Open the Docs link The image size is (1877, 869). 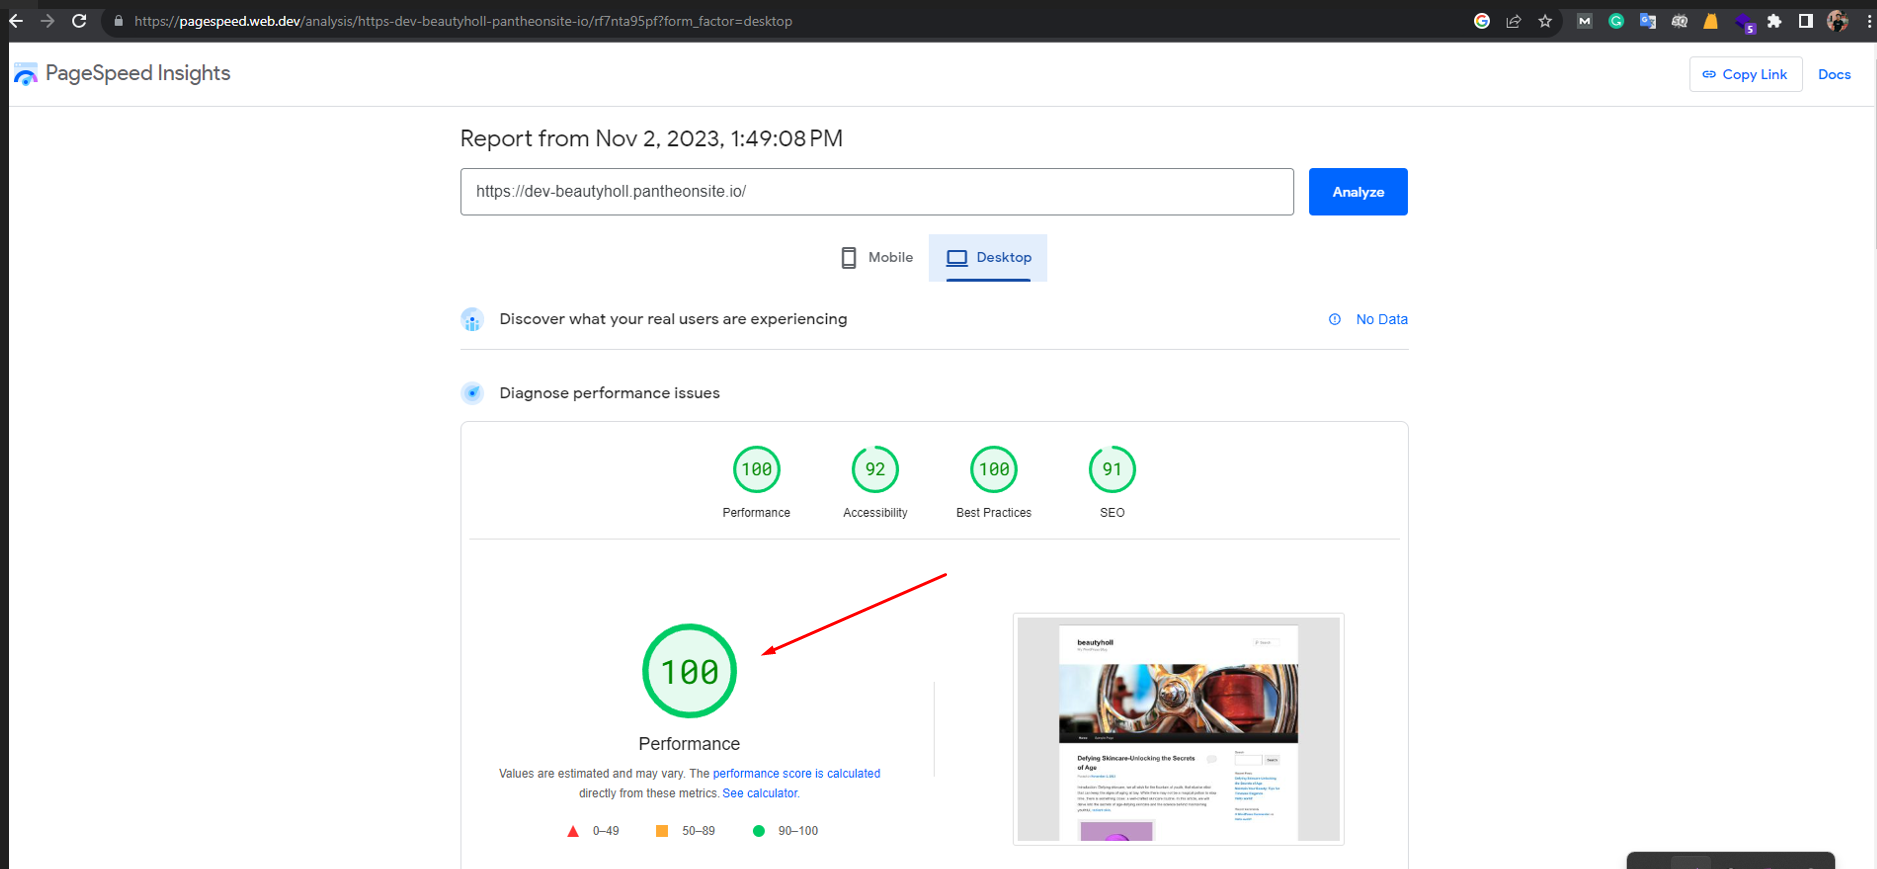click(x=1834, y=74)
